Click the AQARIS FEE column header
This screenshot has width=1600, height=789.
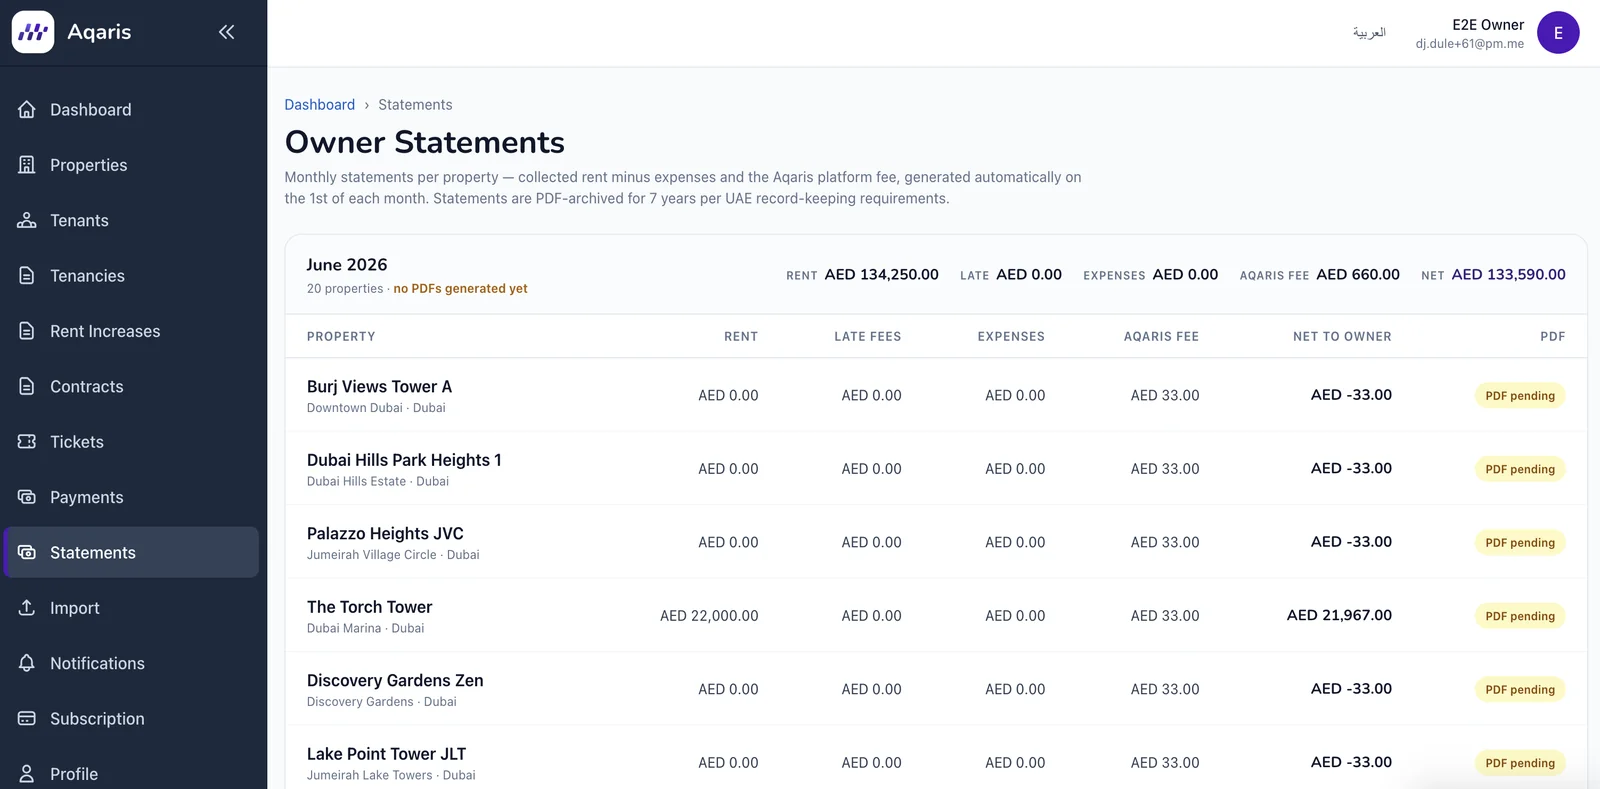[1161, 336]
